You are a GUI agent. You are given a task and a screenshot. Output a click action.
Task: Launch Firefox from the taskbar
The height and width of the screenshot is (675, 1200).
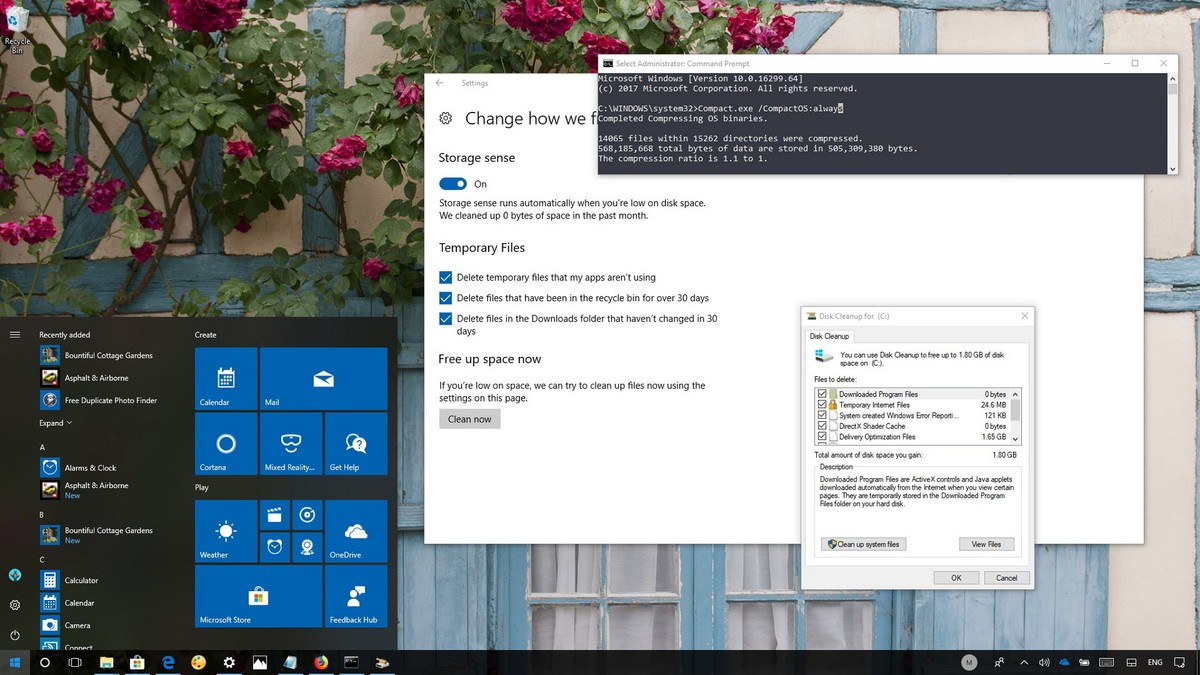coord(320,662)
